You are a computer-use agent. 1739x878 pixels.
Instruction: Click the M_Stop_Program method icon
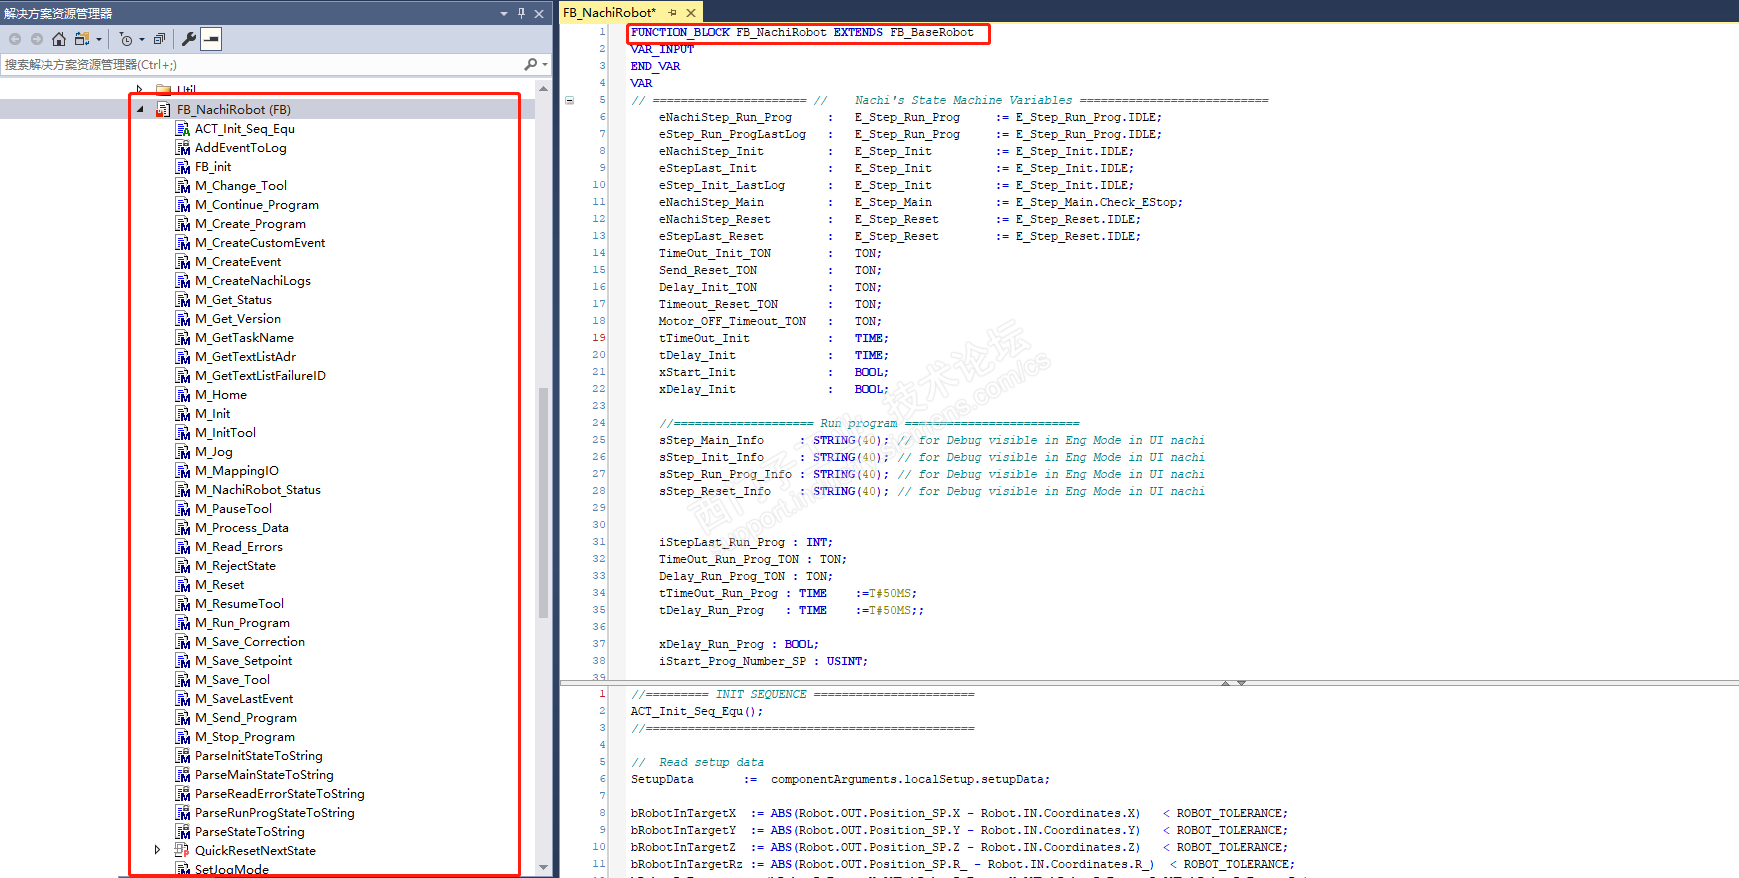click(183, 737)
